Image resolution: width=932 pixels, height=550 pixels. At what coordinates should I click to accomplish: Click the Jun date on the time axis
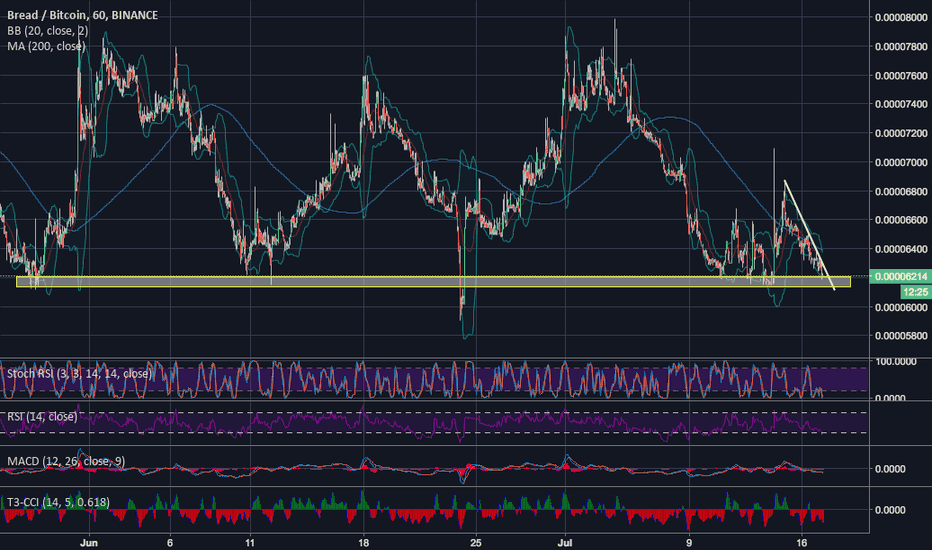click(x=89, y=543)
